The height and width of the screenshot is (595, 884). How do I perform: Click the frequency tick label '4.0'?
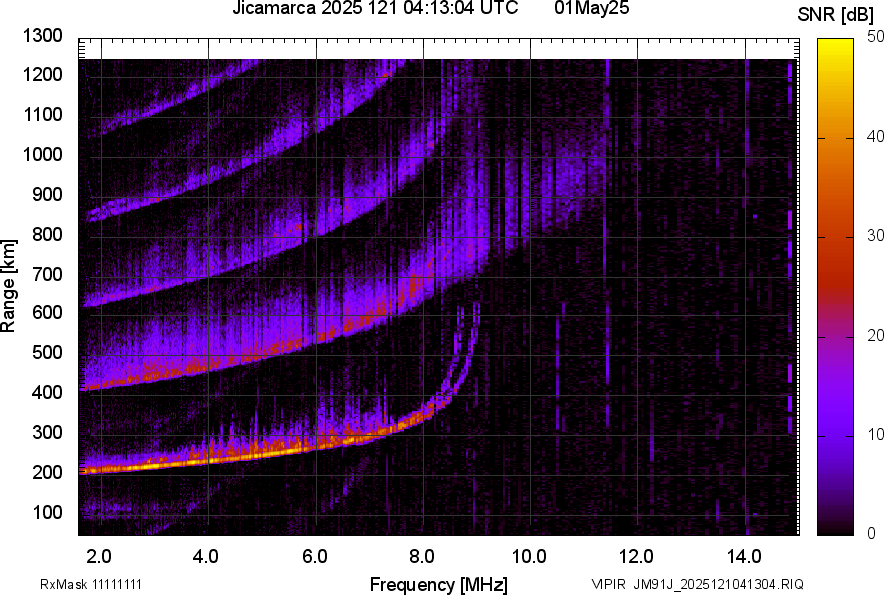(205, 557)
